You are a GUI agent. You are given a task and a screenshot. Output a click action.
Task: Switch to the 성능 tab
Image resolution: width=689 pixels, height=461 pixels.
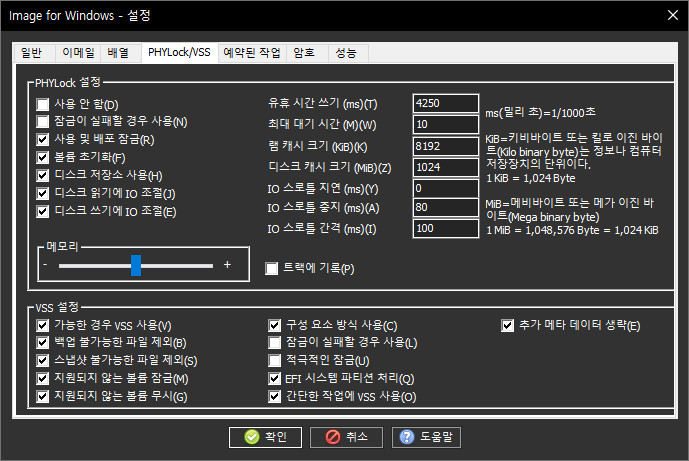348,53
